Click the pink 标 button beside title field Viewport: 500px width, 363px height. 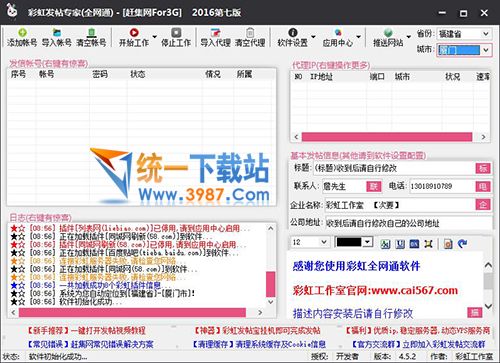click(x=483, y=168)
